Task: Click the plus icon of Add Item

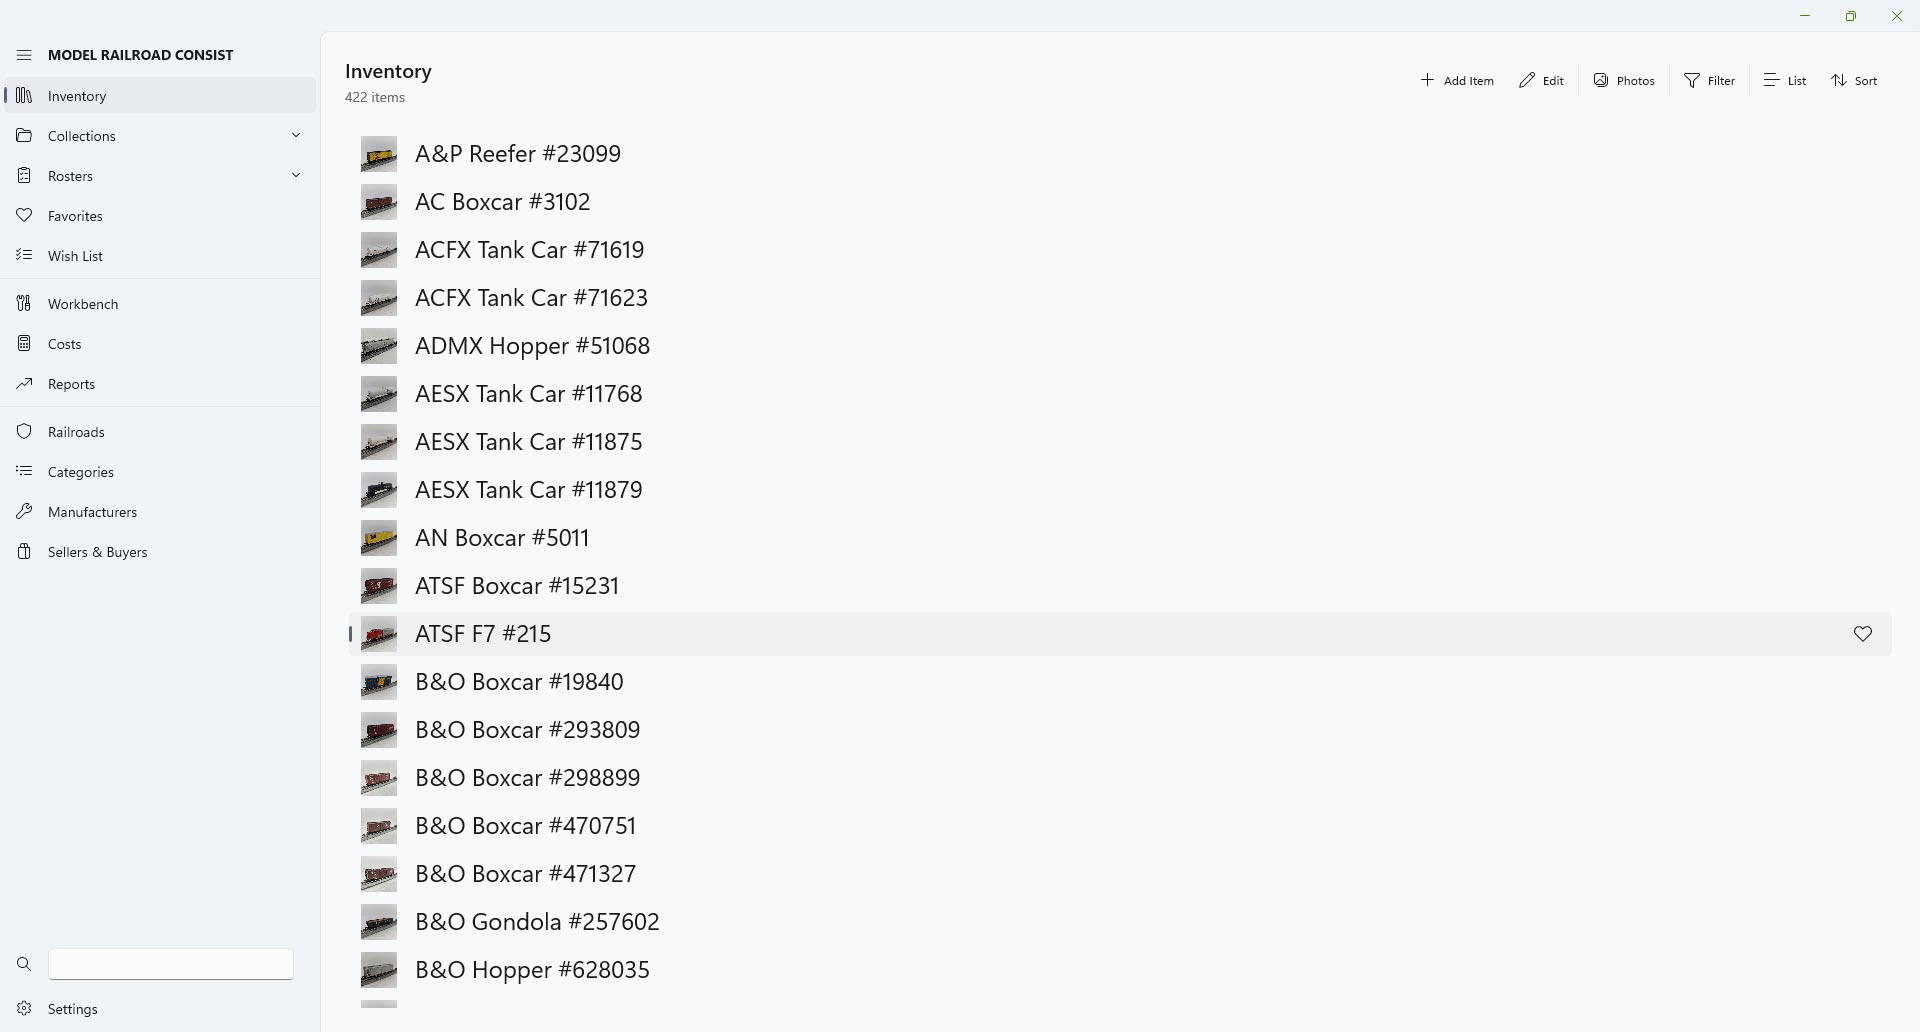Action: pyautogui.click(x=1427, y=80)
